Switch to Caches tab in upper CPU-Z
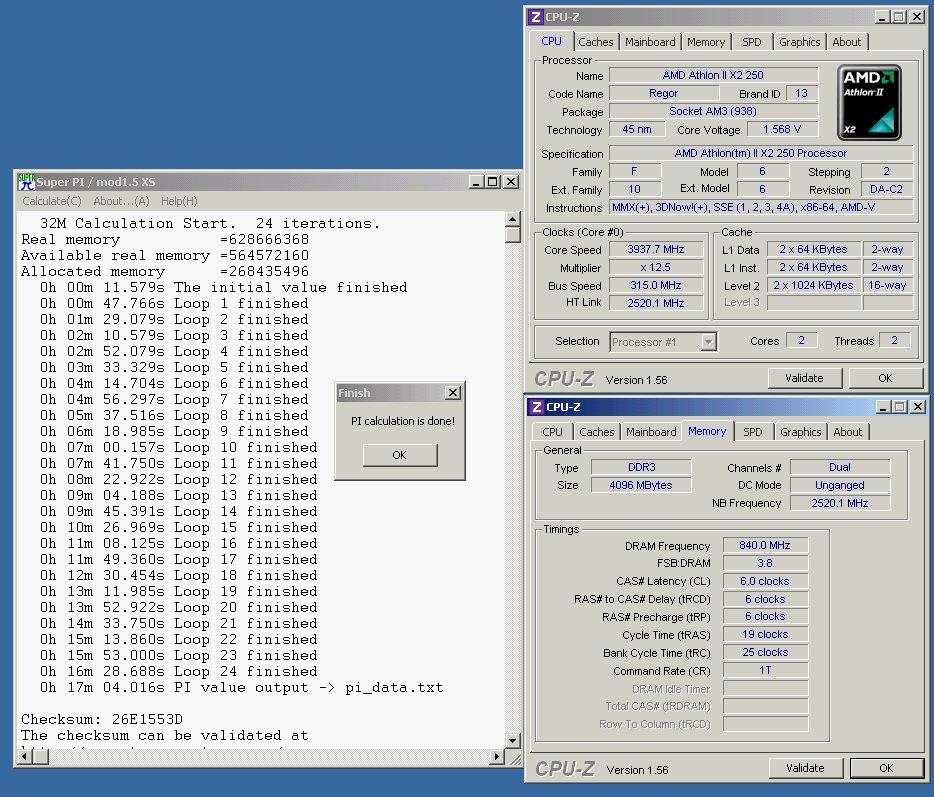 coord(596,42)
